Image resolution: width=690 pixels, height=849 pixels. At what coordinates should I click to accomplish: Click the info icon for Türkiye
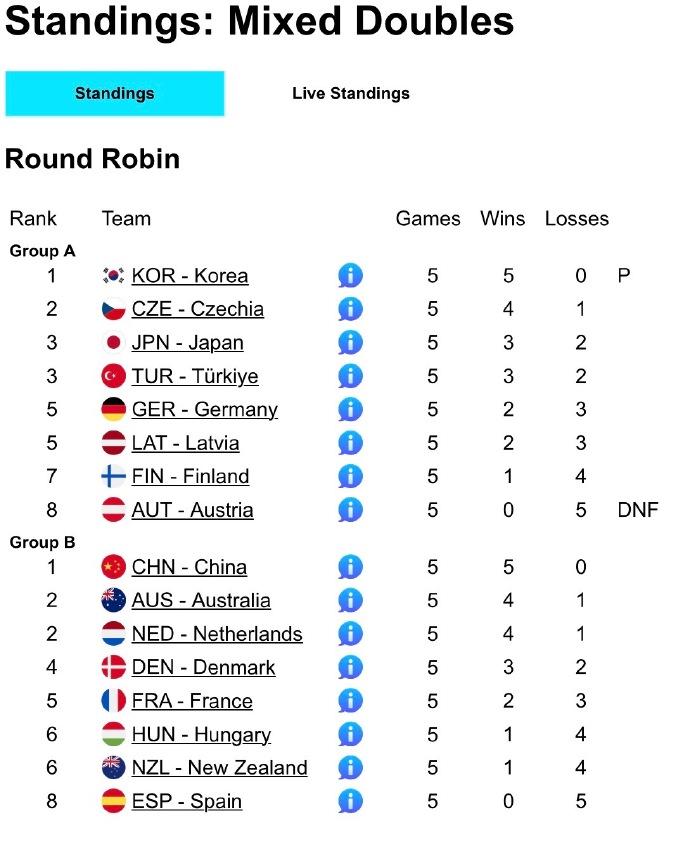tap(350, 376)
